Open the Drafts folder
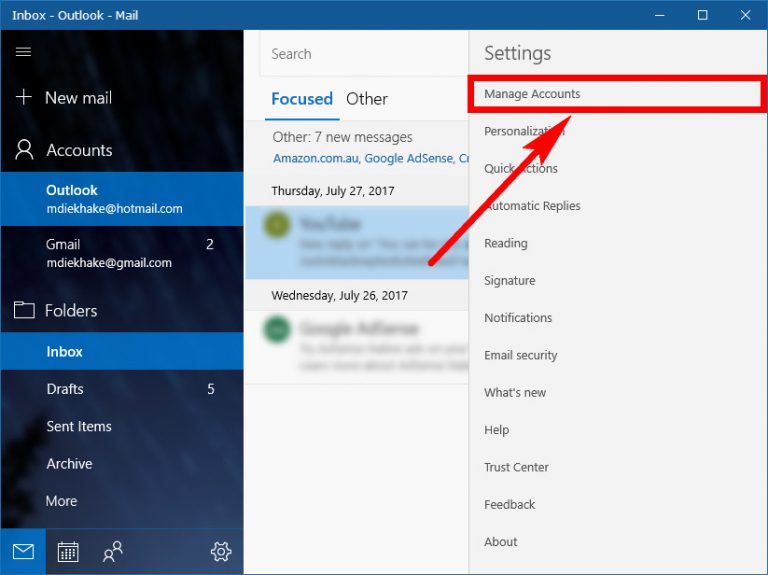Image resolution: width=768 pixels, height=575 pixels. pyautogui.click(x=122, y=389)
